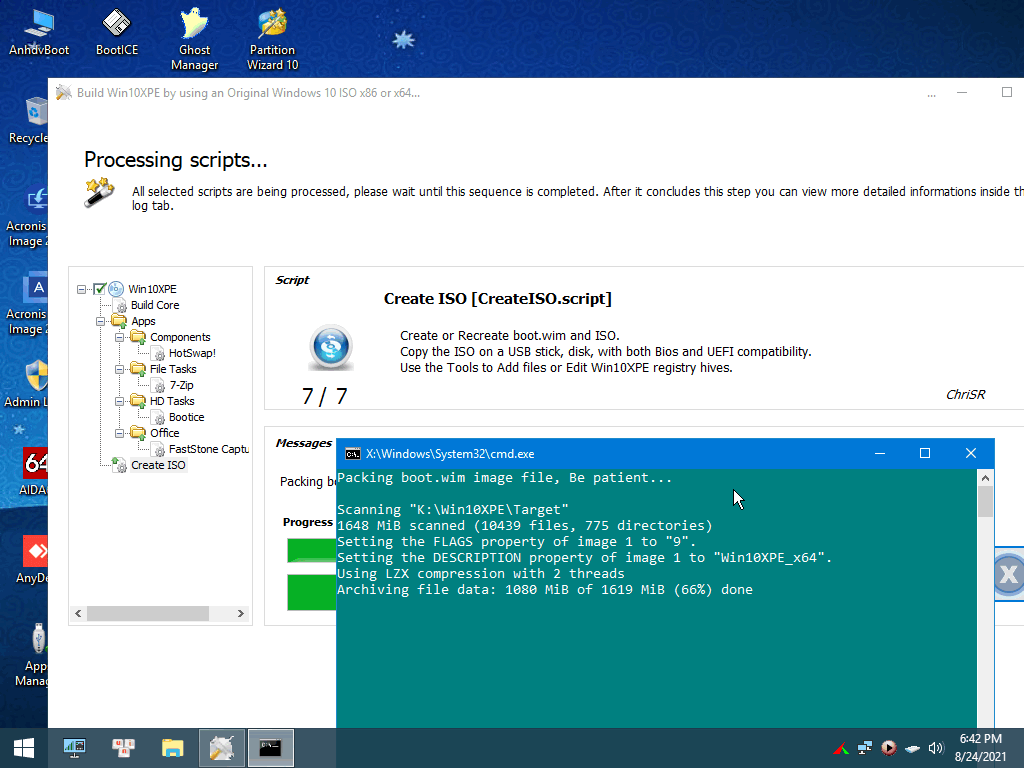Click the Create ISO script disc icon
This screenshot has height=768, width=1024.
(x=331, y=347)
